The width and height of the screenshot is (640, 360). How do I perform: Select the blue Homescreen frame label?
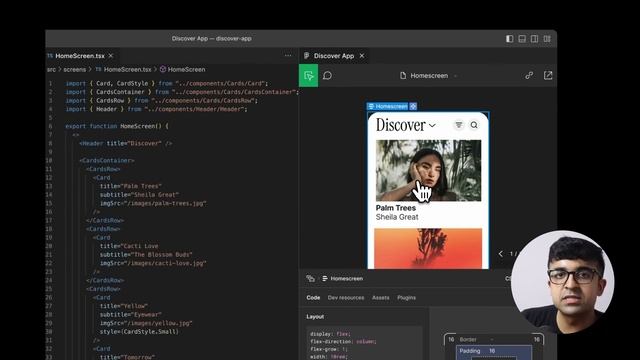point(388,106)
